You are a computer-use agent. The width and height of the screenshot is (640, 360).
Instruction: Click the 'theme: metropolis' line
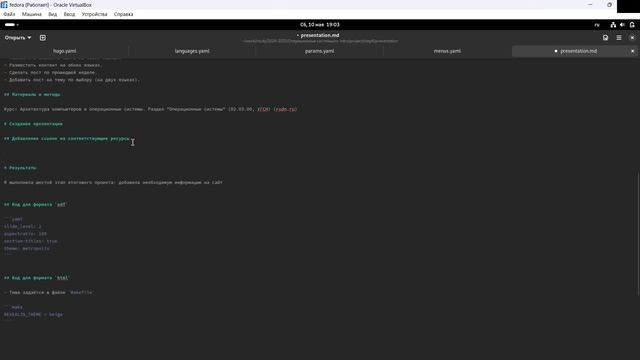27,248
